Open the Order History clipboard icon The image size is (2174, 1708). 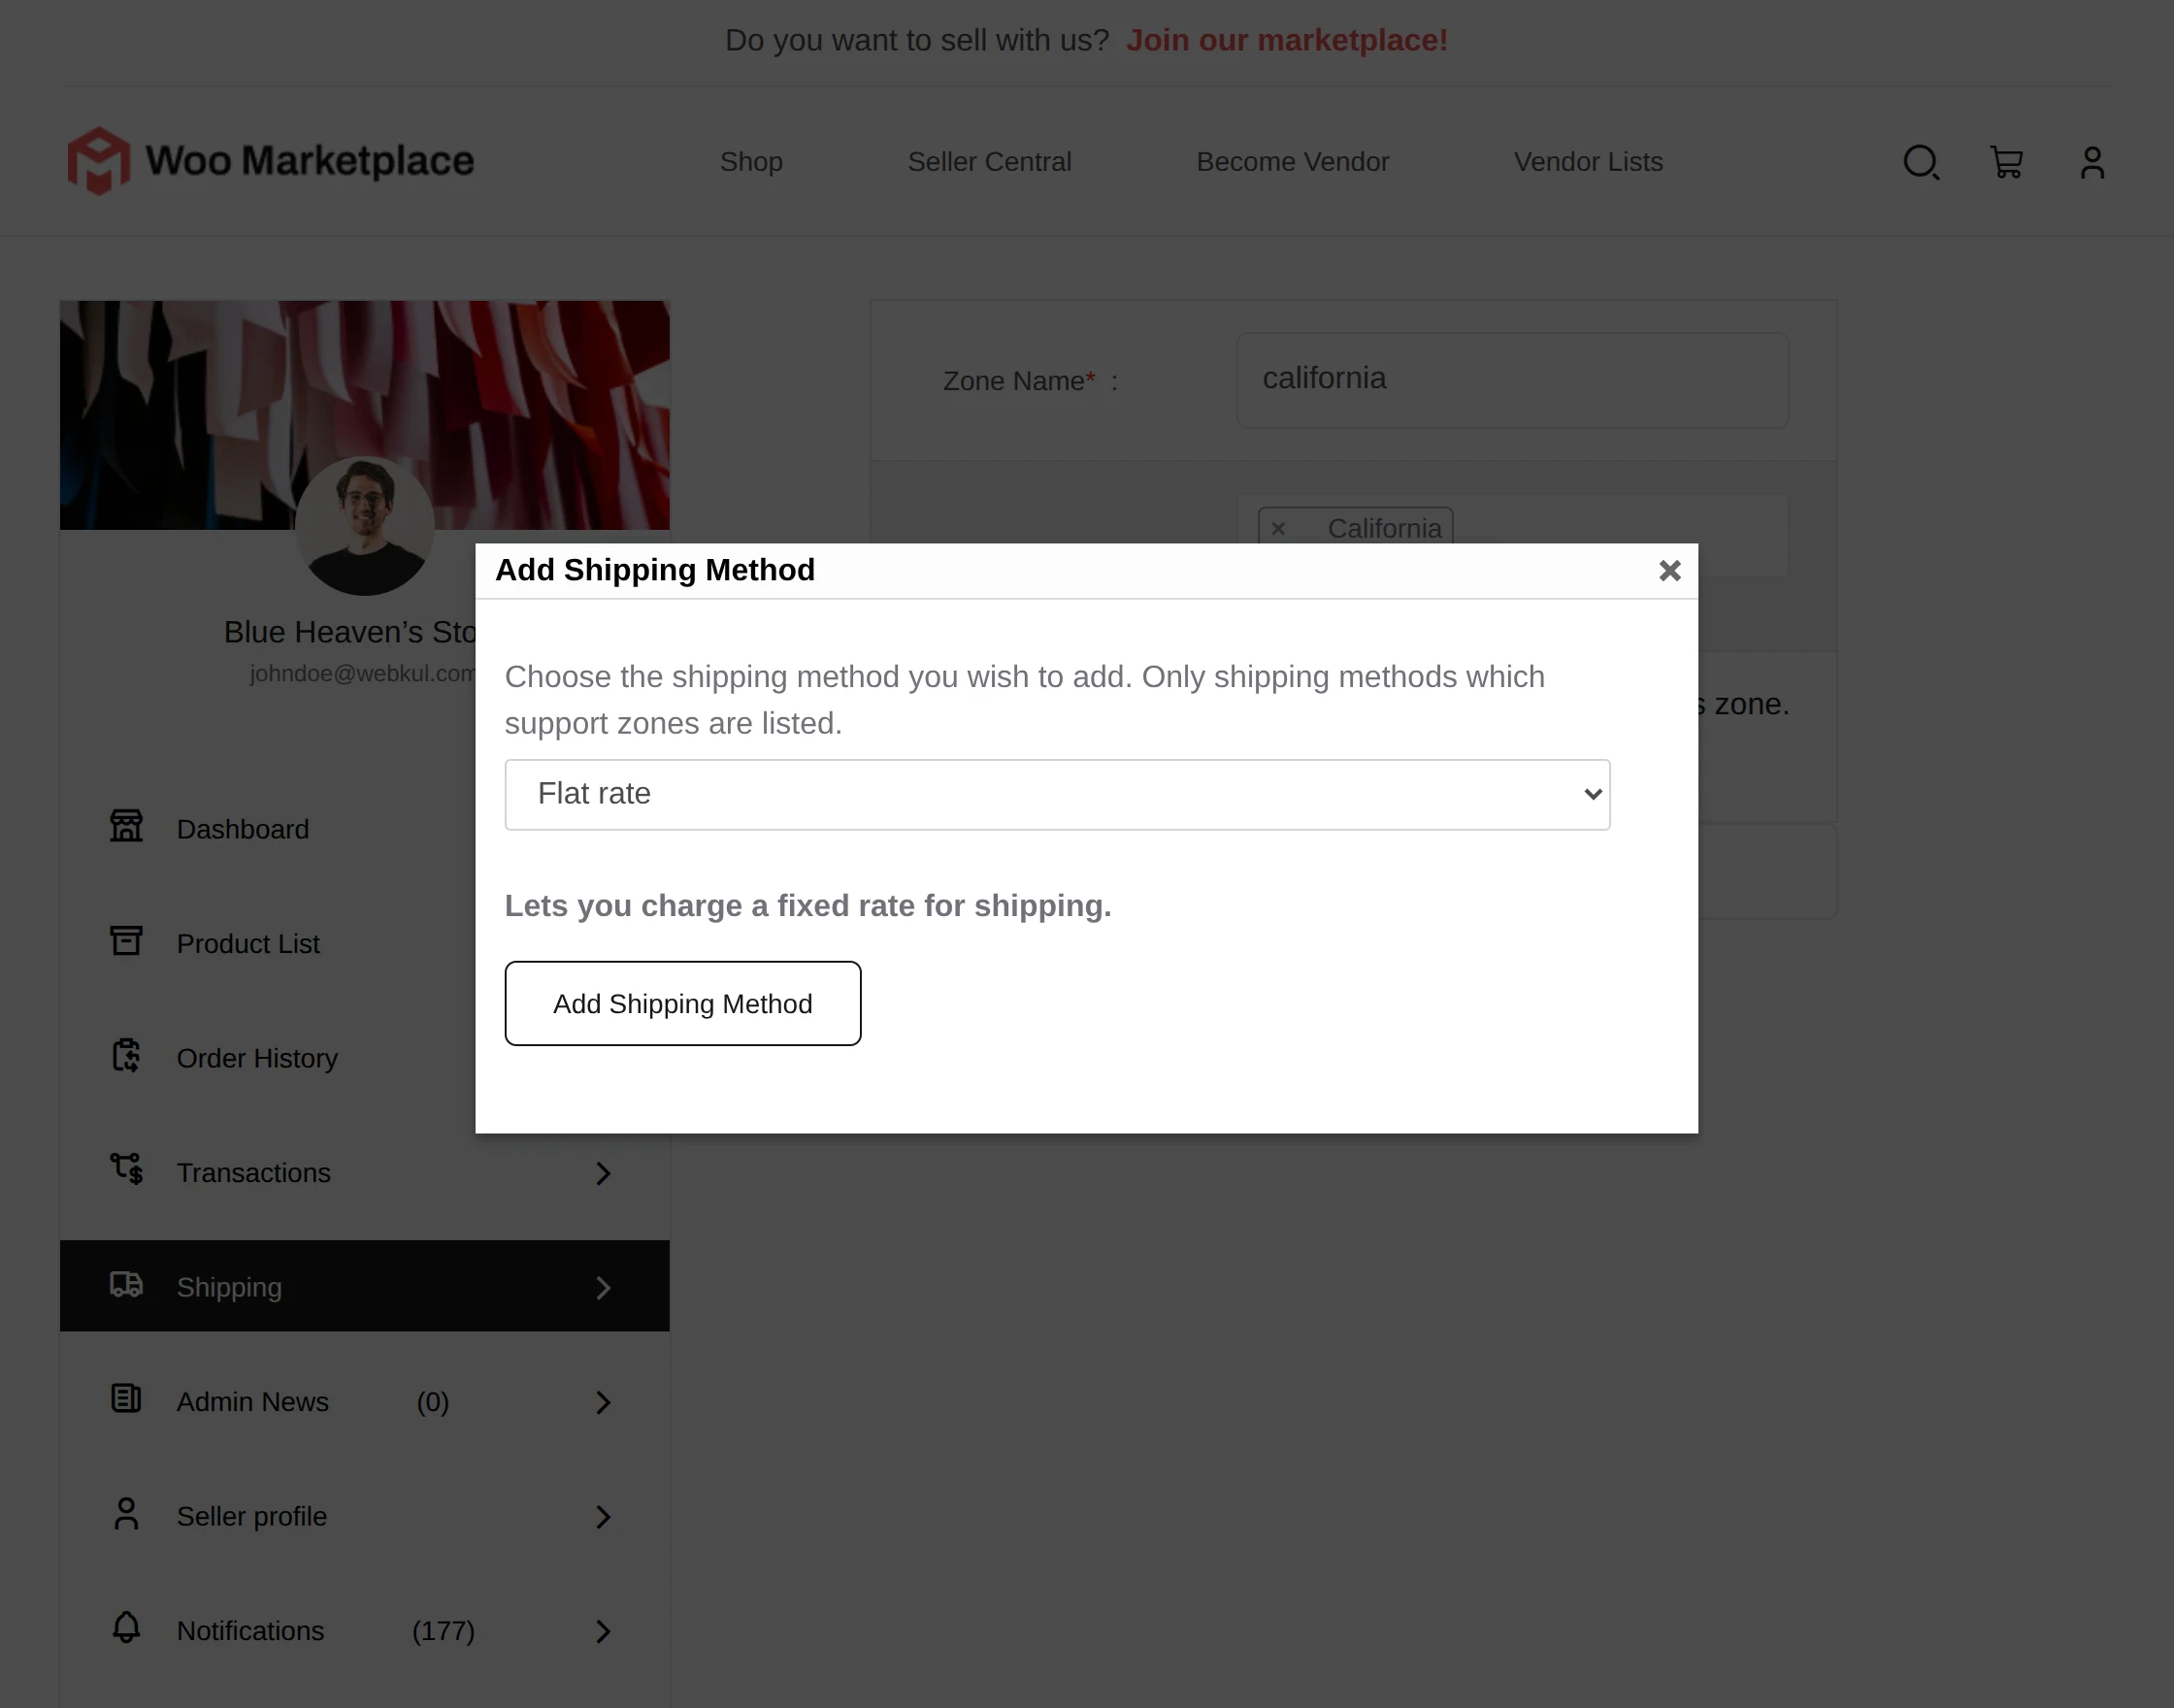click(x=126, y=1055)
